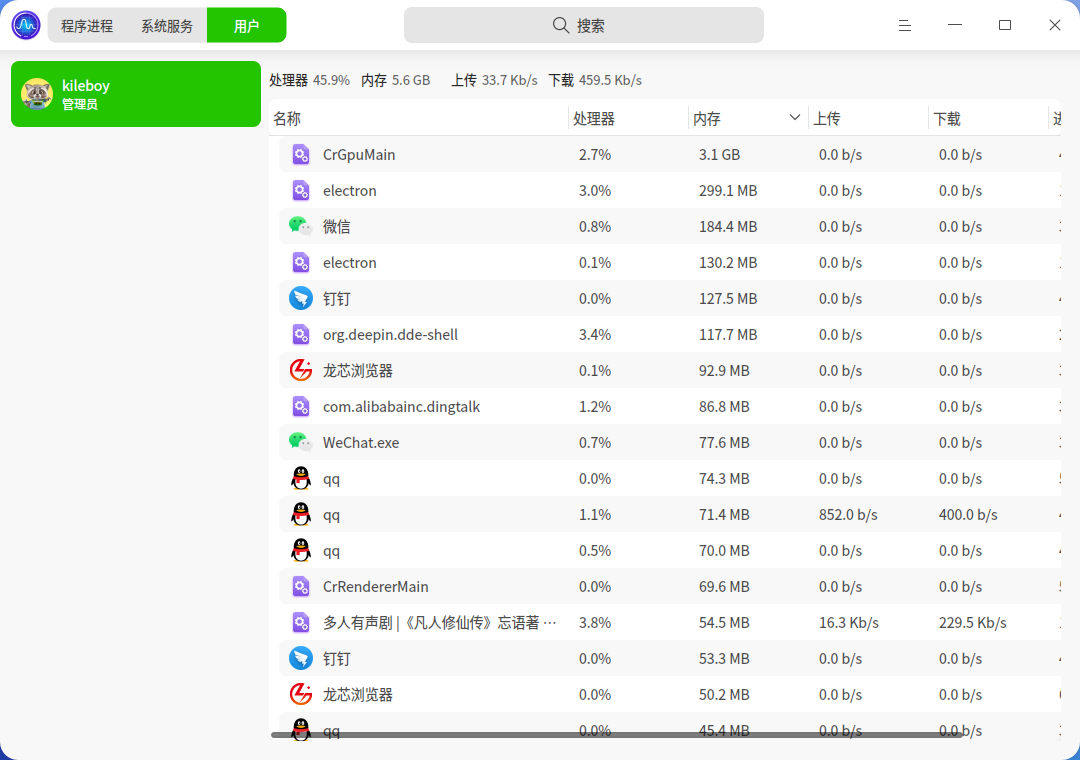1080x760 pixels.
Task: Click the 龙芯浏览器 icon with 92.9 MB
Action: [301, 370]
